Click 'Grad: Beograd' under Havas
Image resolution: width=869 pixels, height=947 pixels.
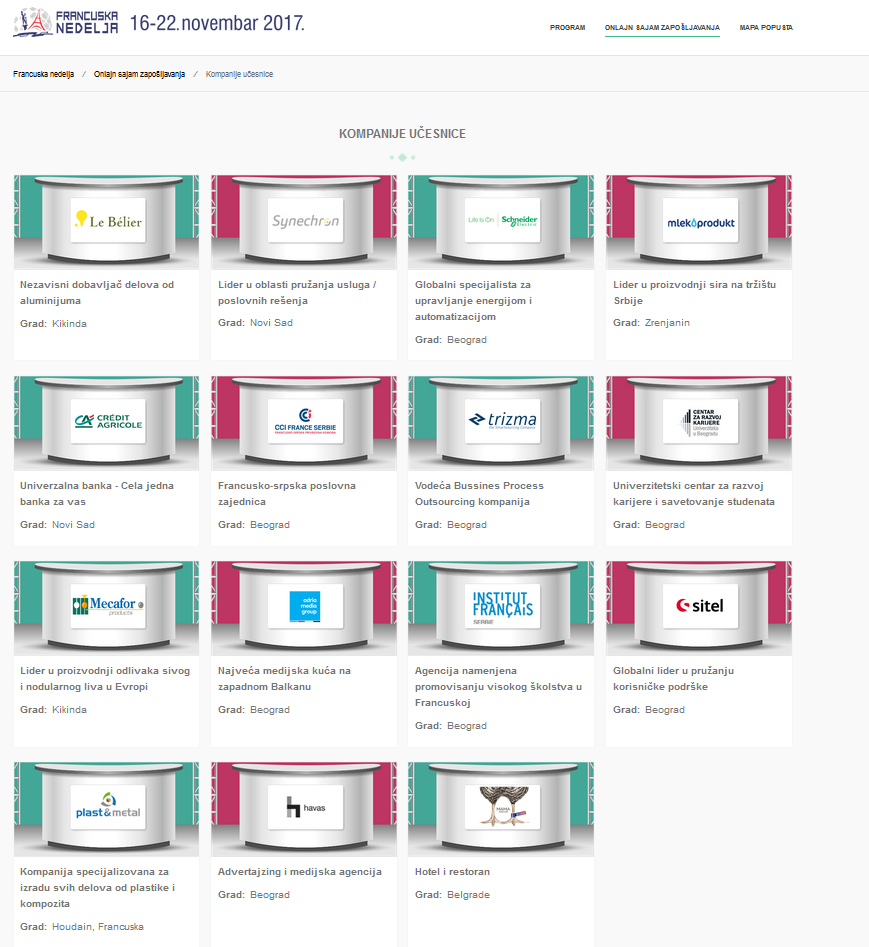[254, 894]
